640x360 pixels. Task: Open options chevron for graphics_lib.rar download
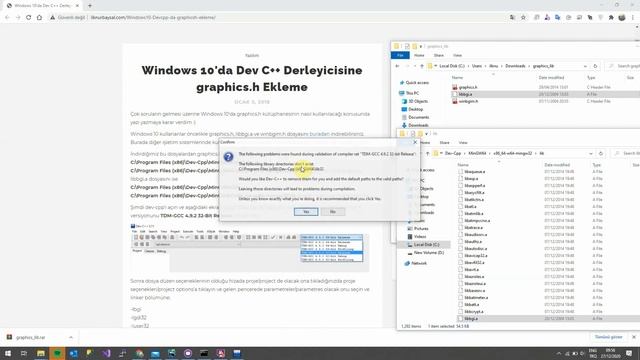(71, 337)
